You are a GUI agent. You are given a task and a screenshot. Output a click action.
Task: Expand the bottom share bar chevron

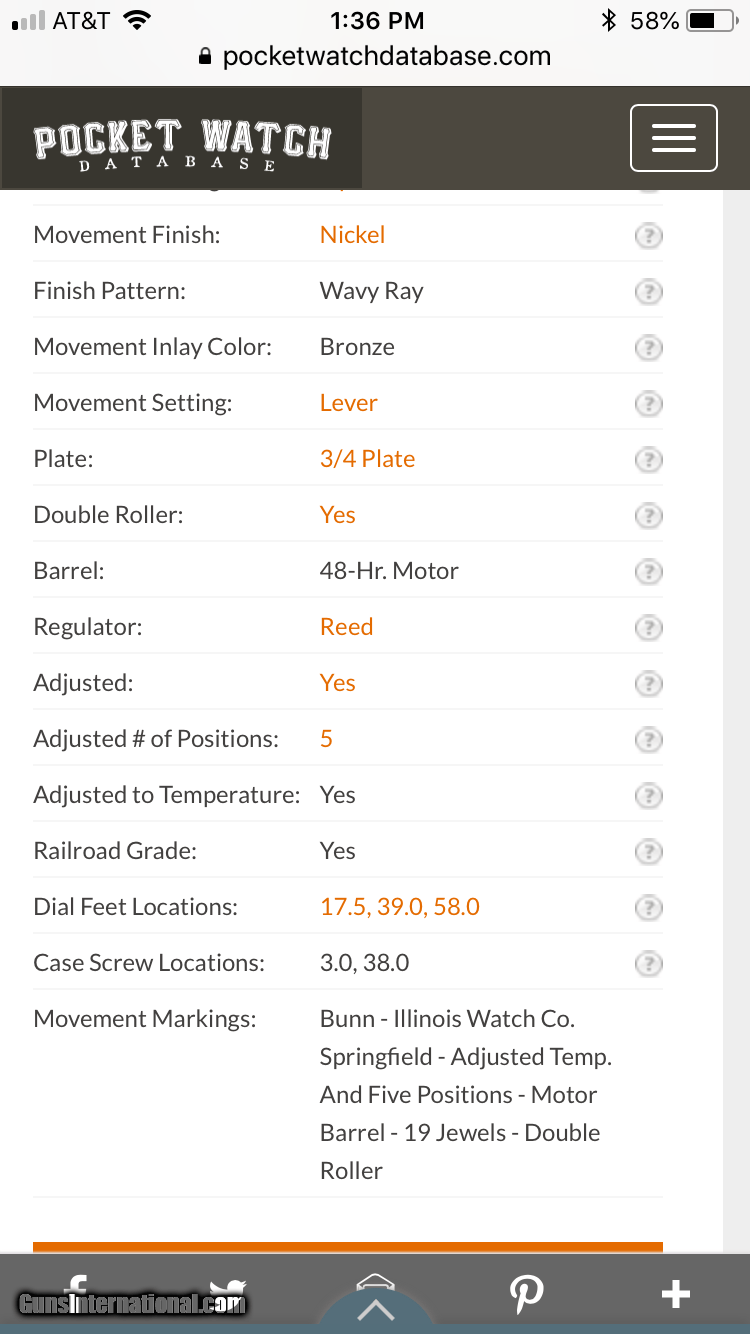coord(376,1305)
